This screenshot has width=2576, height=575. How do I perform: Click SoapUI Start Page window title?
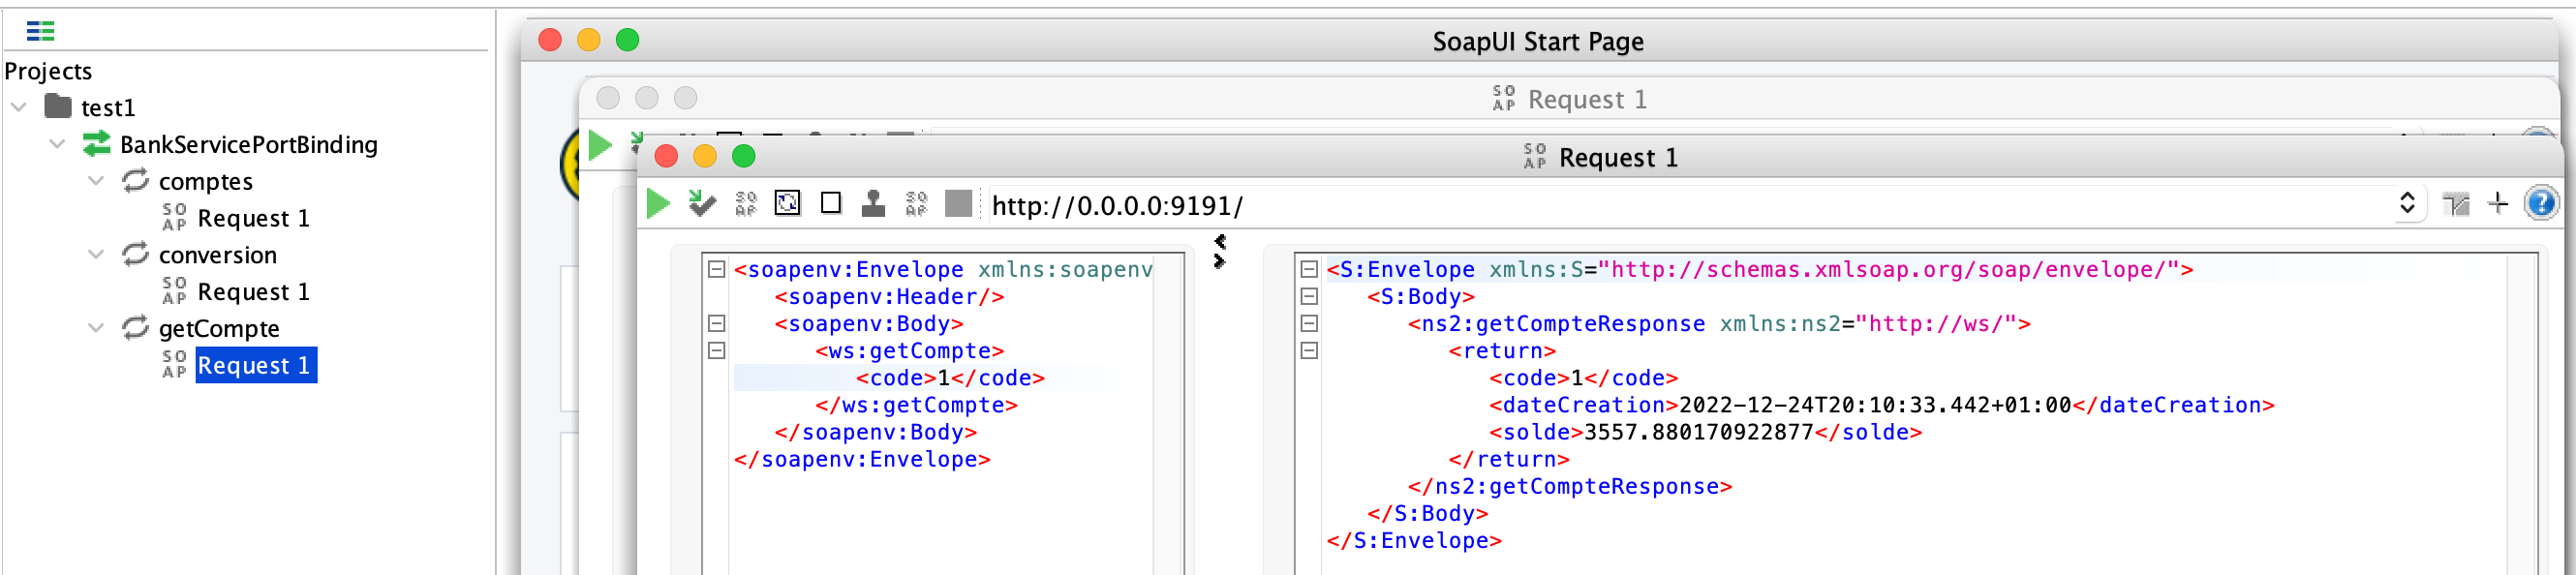pyautogui.click(x=1538, y=41)
